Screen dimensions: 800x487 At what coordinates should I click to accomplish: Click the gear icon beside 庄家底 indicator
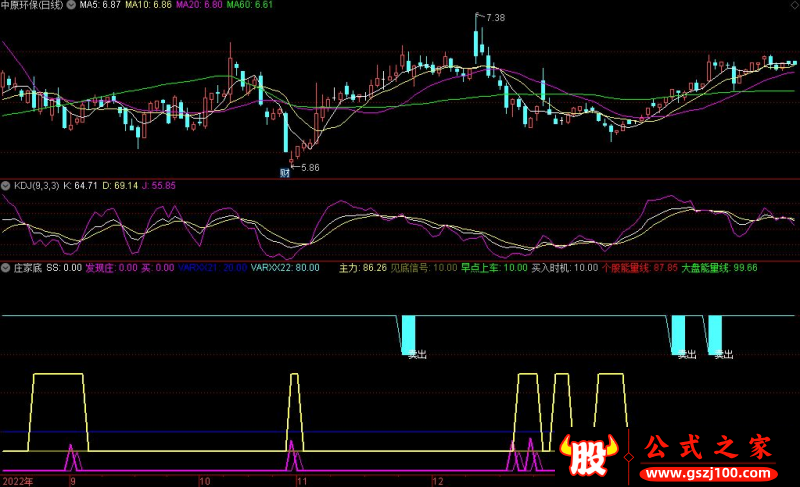click(x=6, y=268)
